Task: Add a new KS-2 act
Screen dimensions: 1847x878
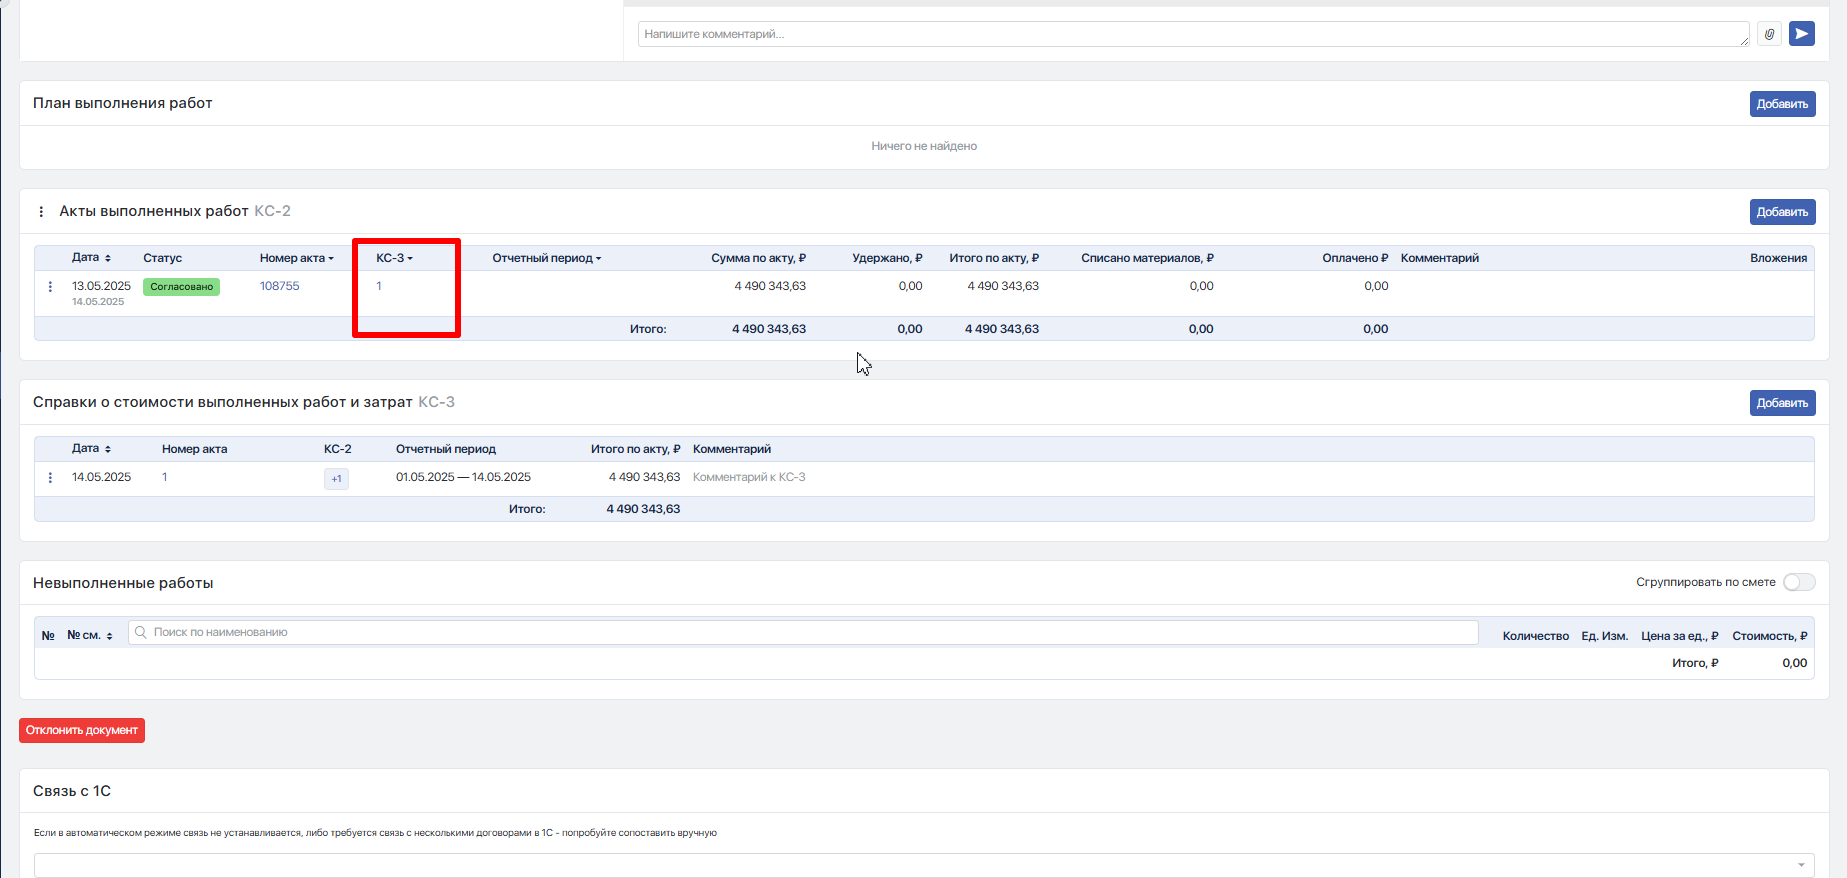Action: [1782, 212]
